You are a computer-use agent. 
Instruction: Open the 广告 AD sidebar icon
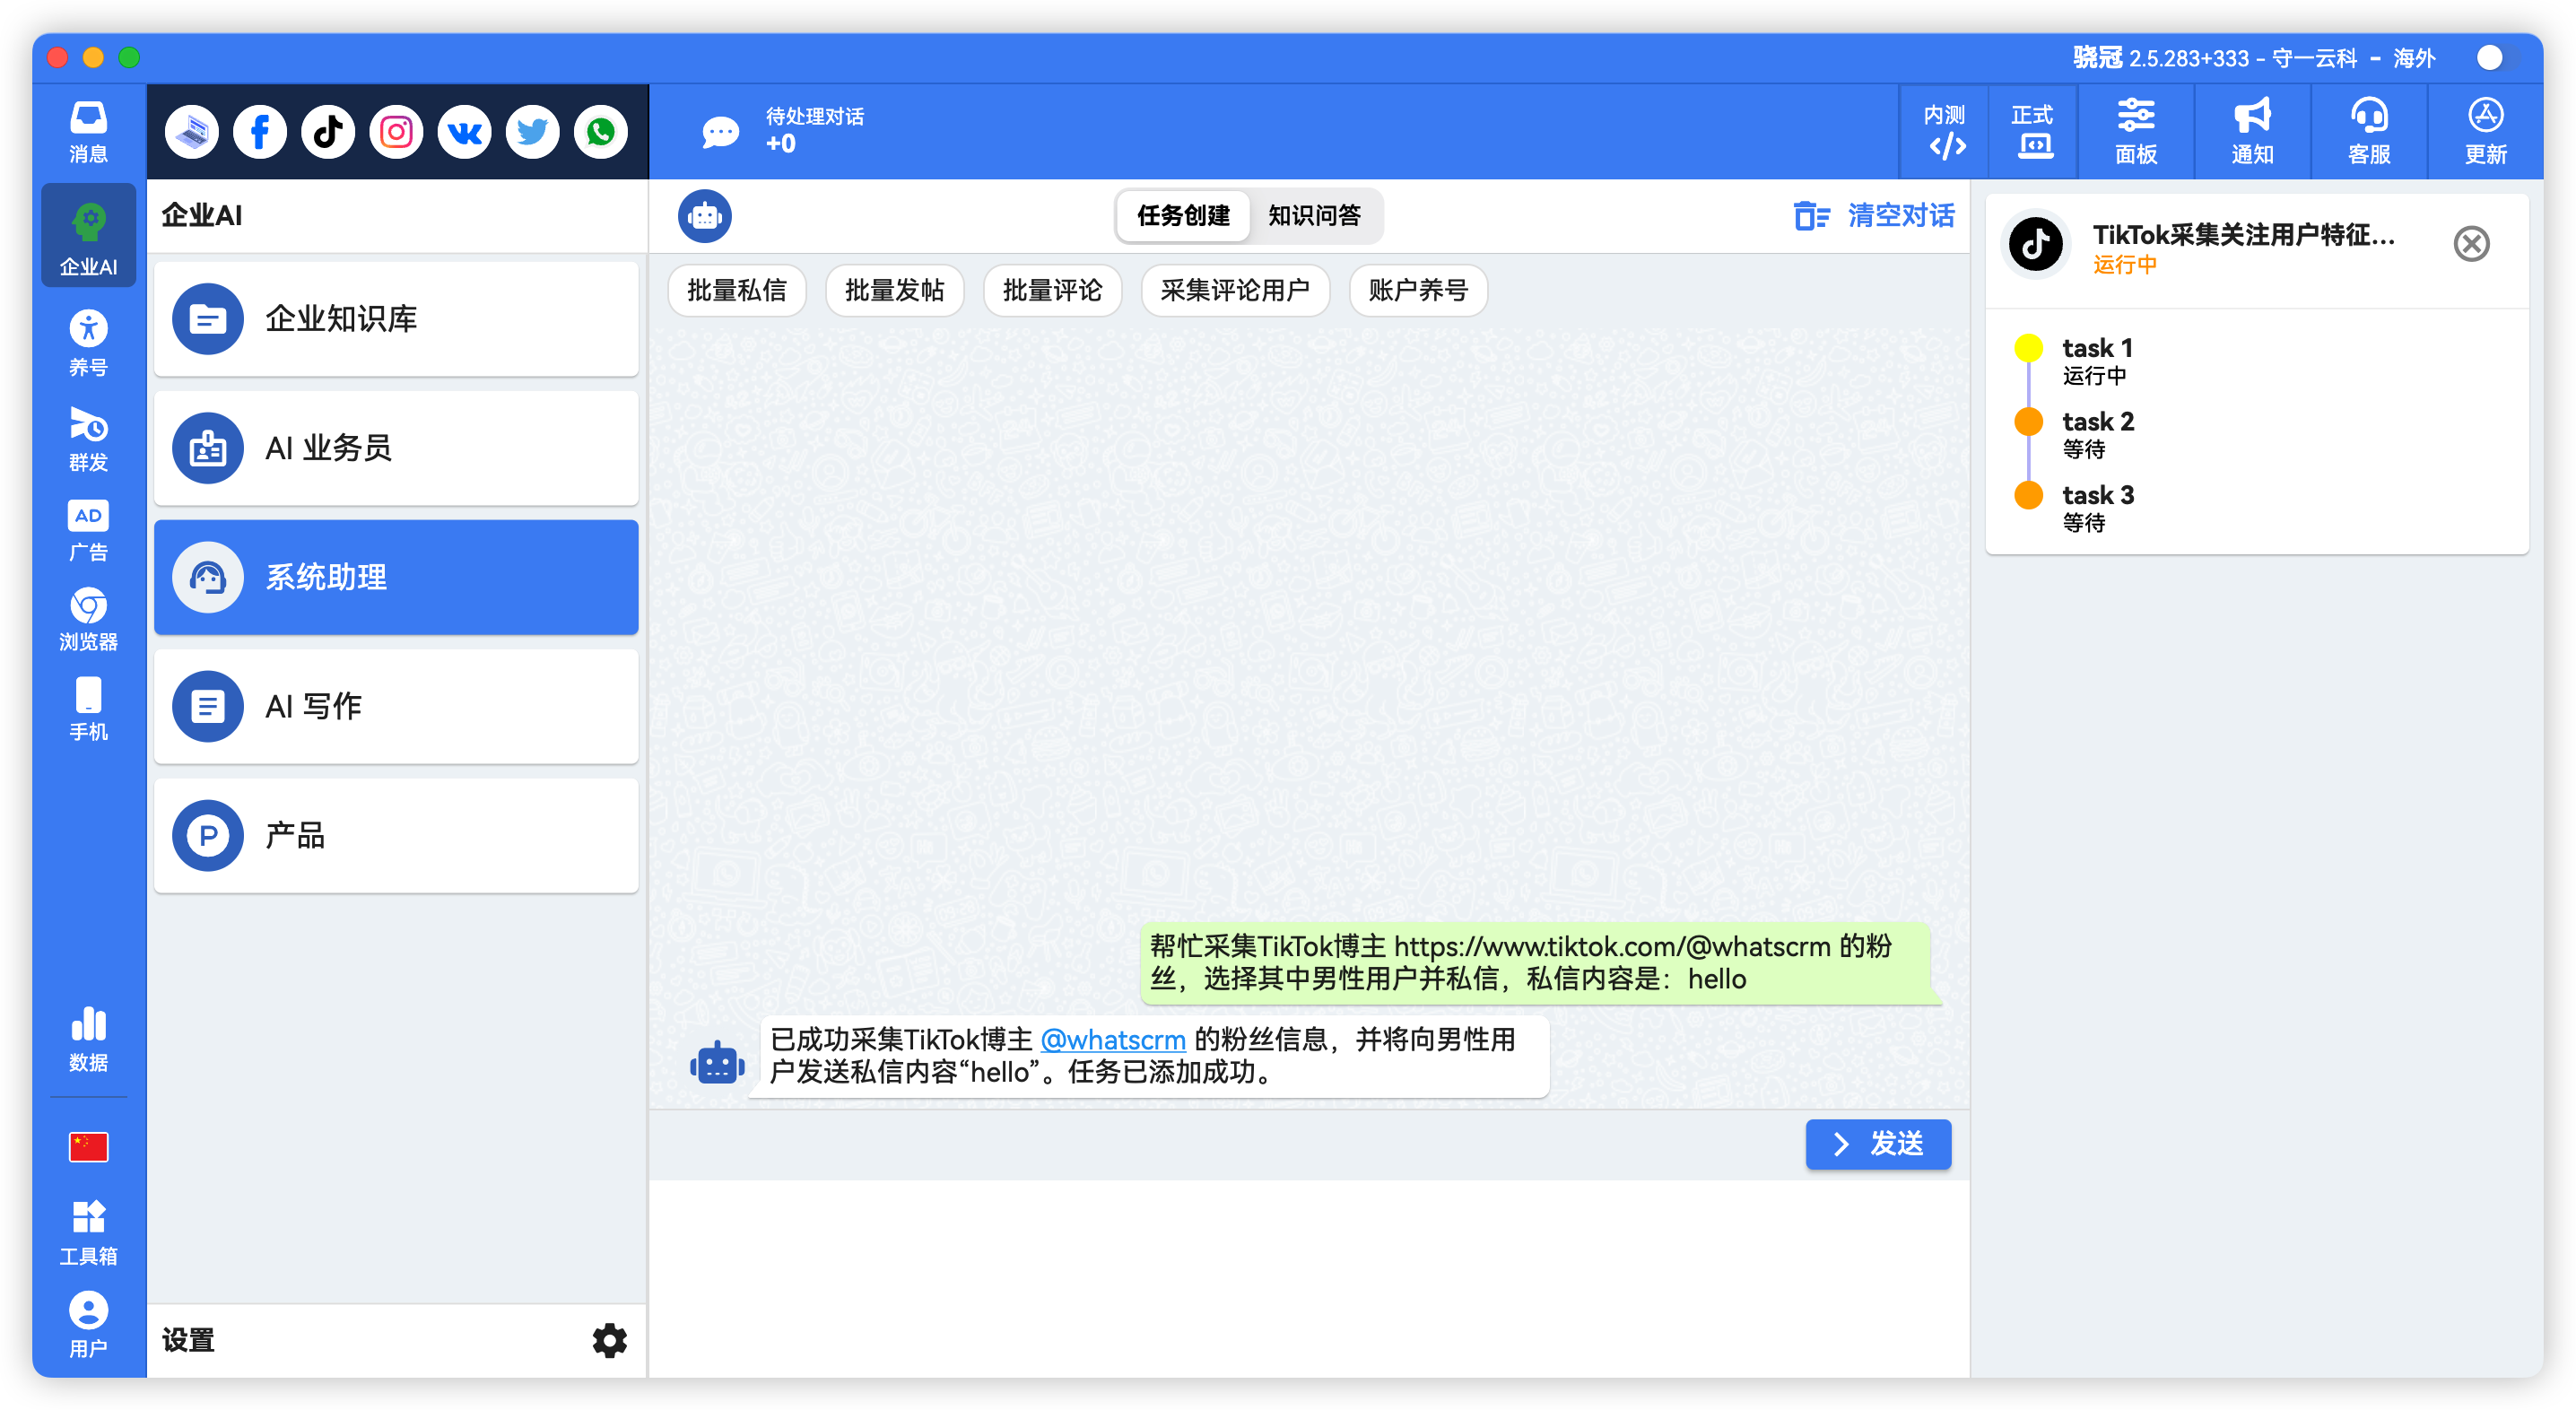click(88, 530)
